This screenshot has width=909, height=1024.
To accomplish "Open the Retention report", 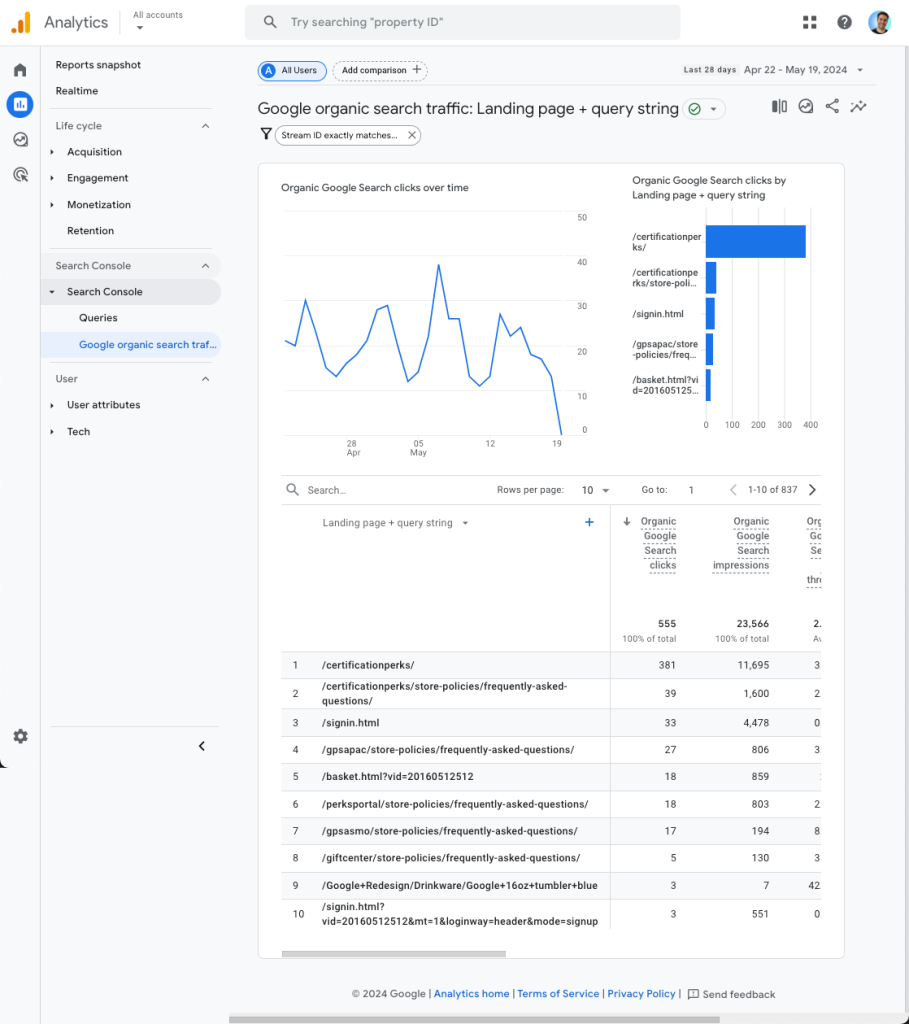I will (90, 231).
